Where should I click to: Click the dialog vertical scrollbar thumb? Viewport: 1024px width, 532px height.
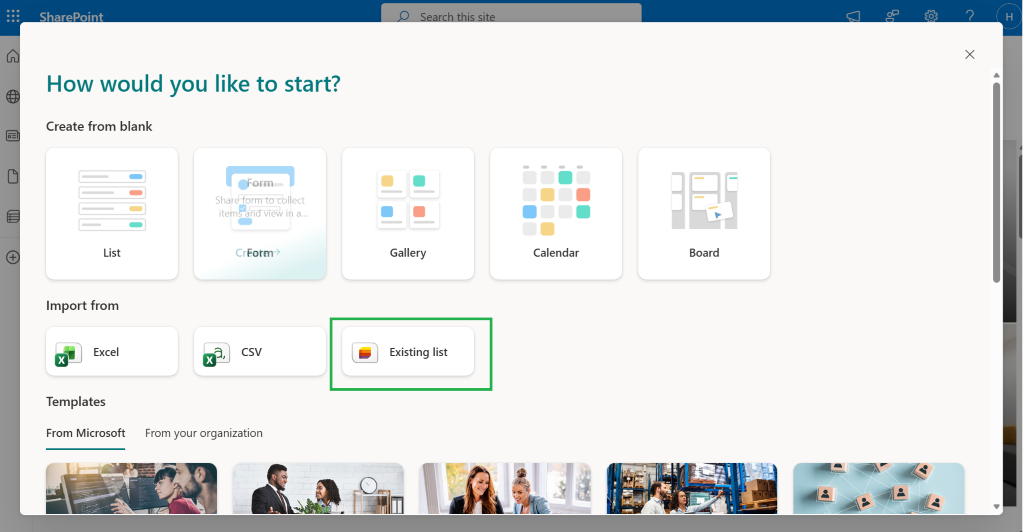tap(997, 182)
